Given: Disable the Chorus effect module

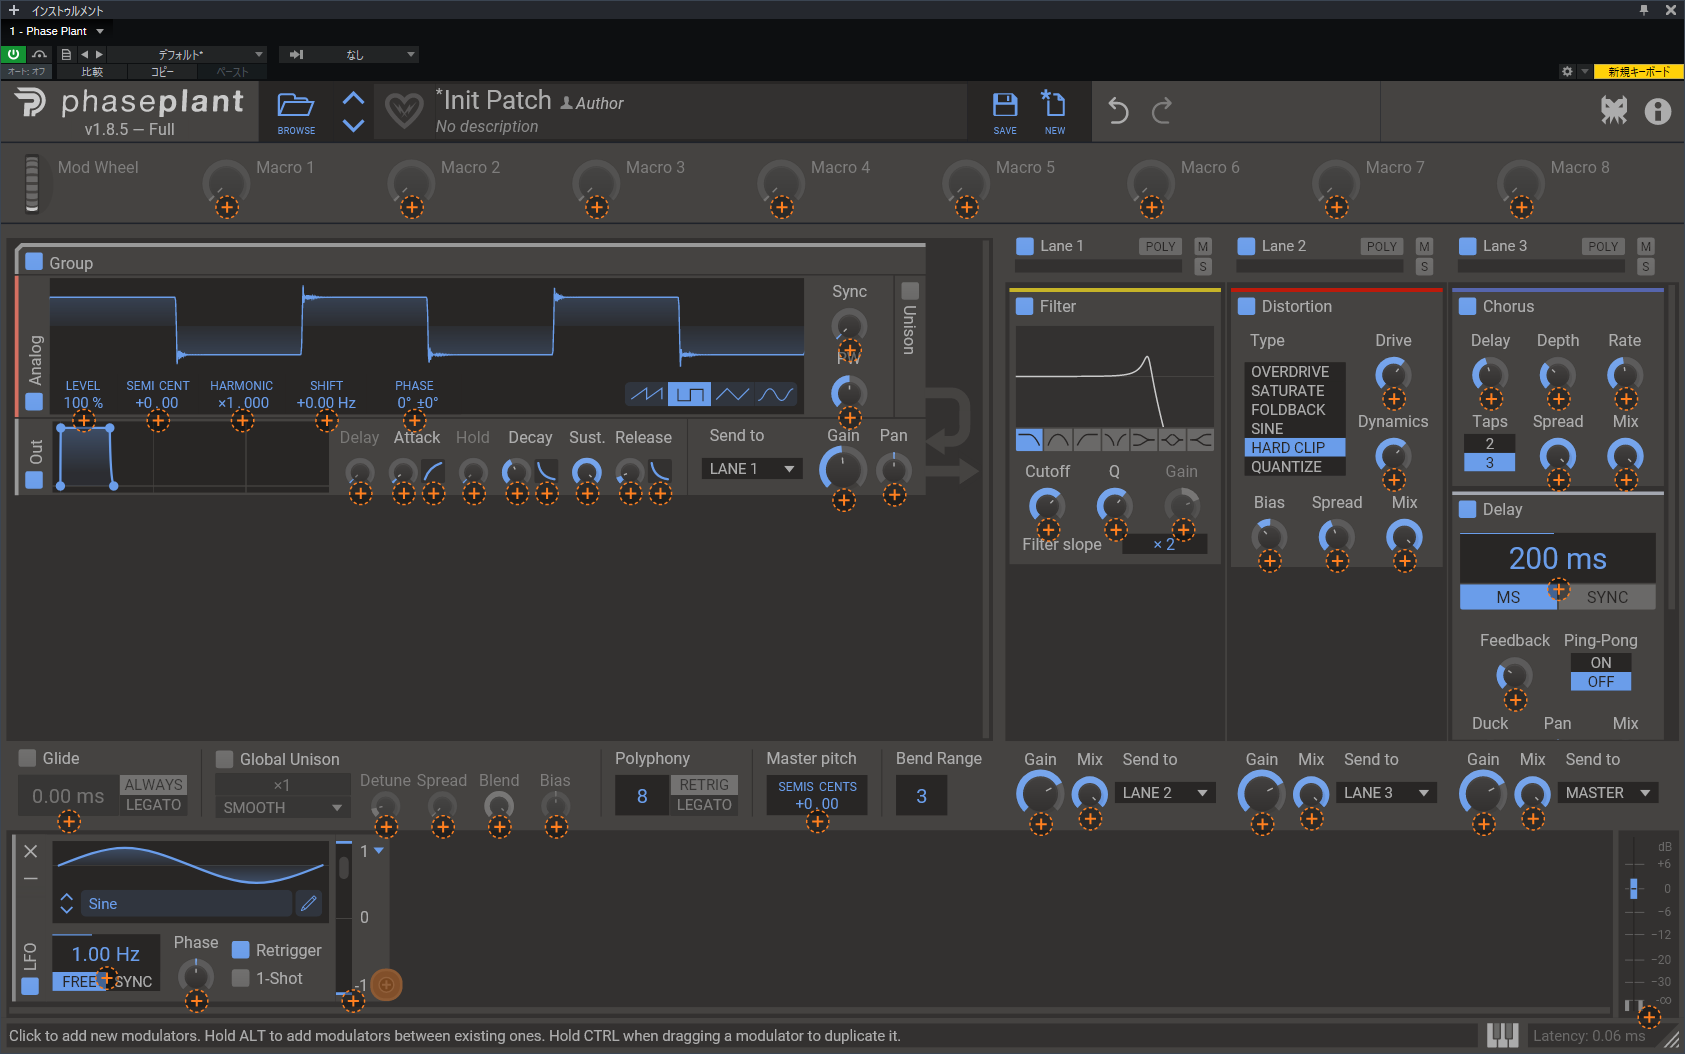Looking at the screenshot, I should 1468,306.
